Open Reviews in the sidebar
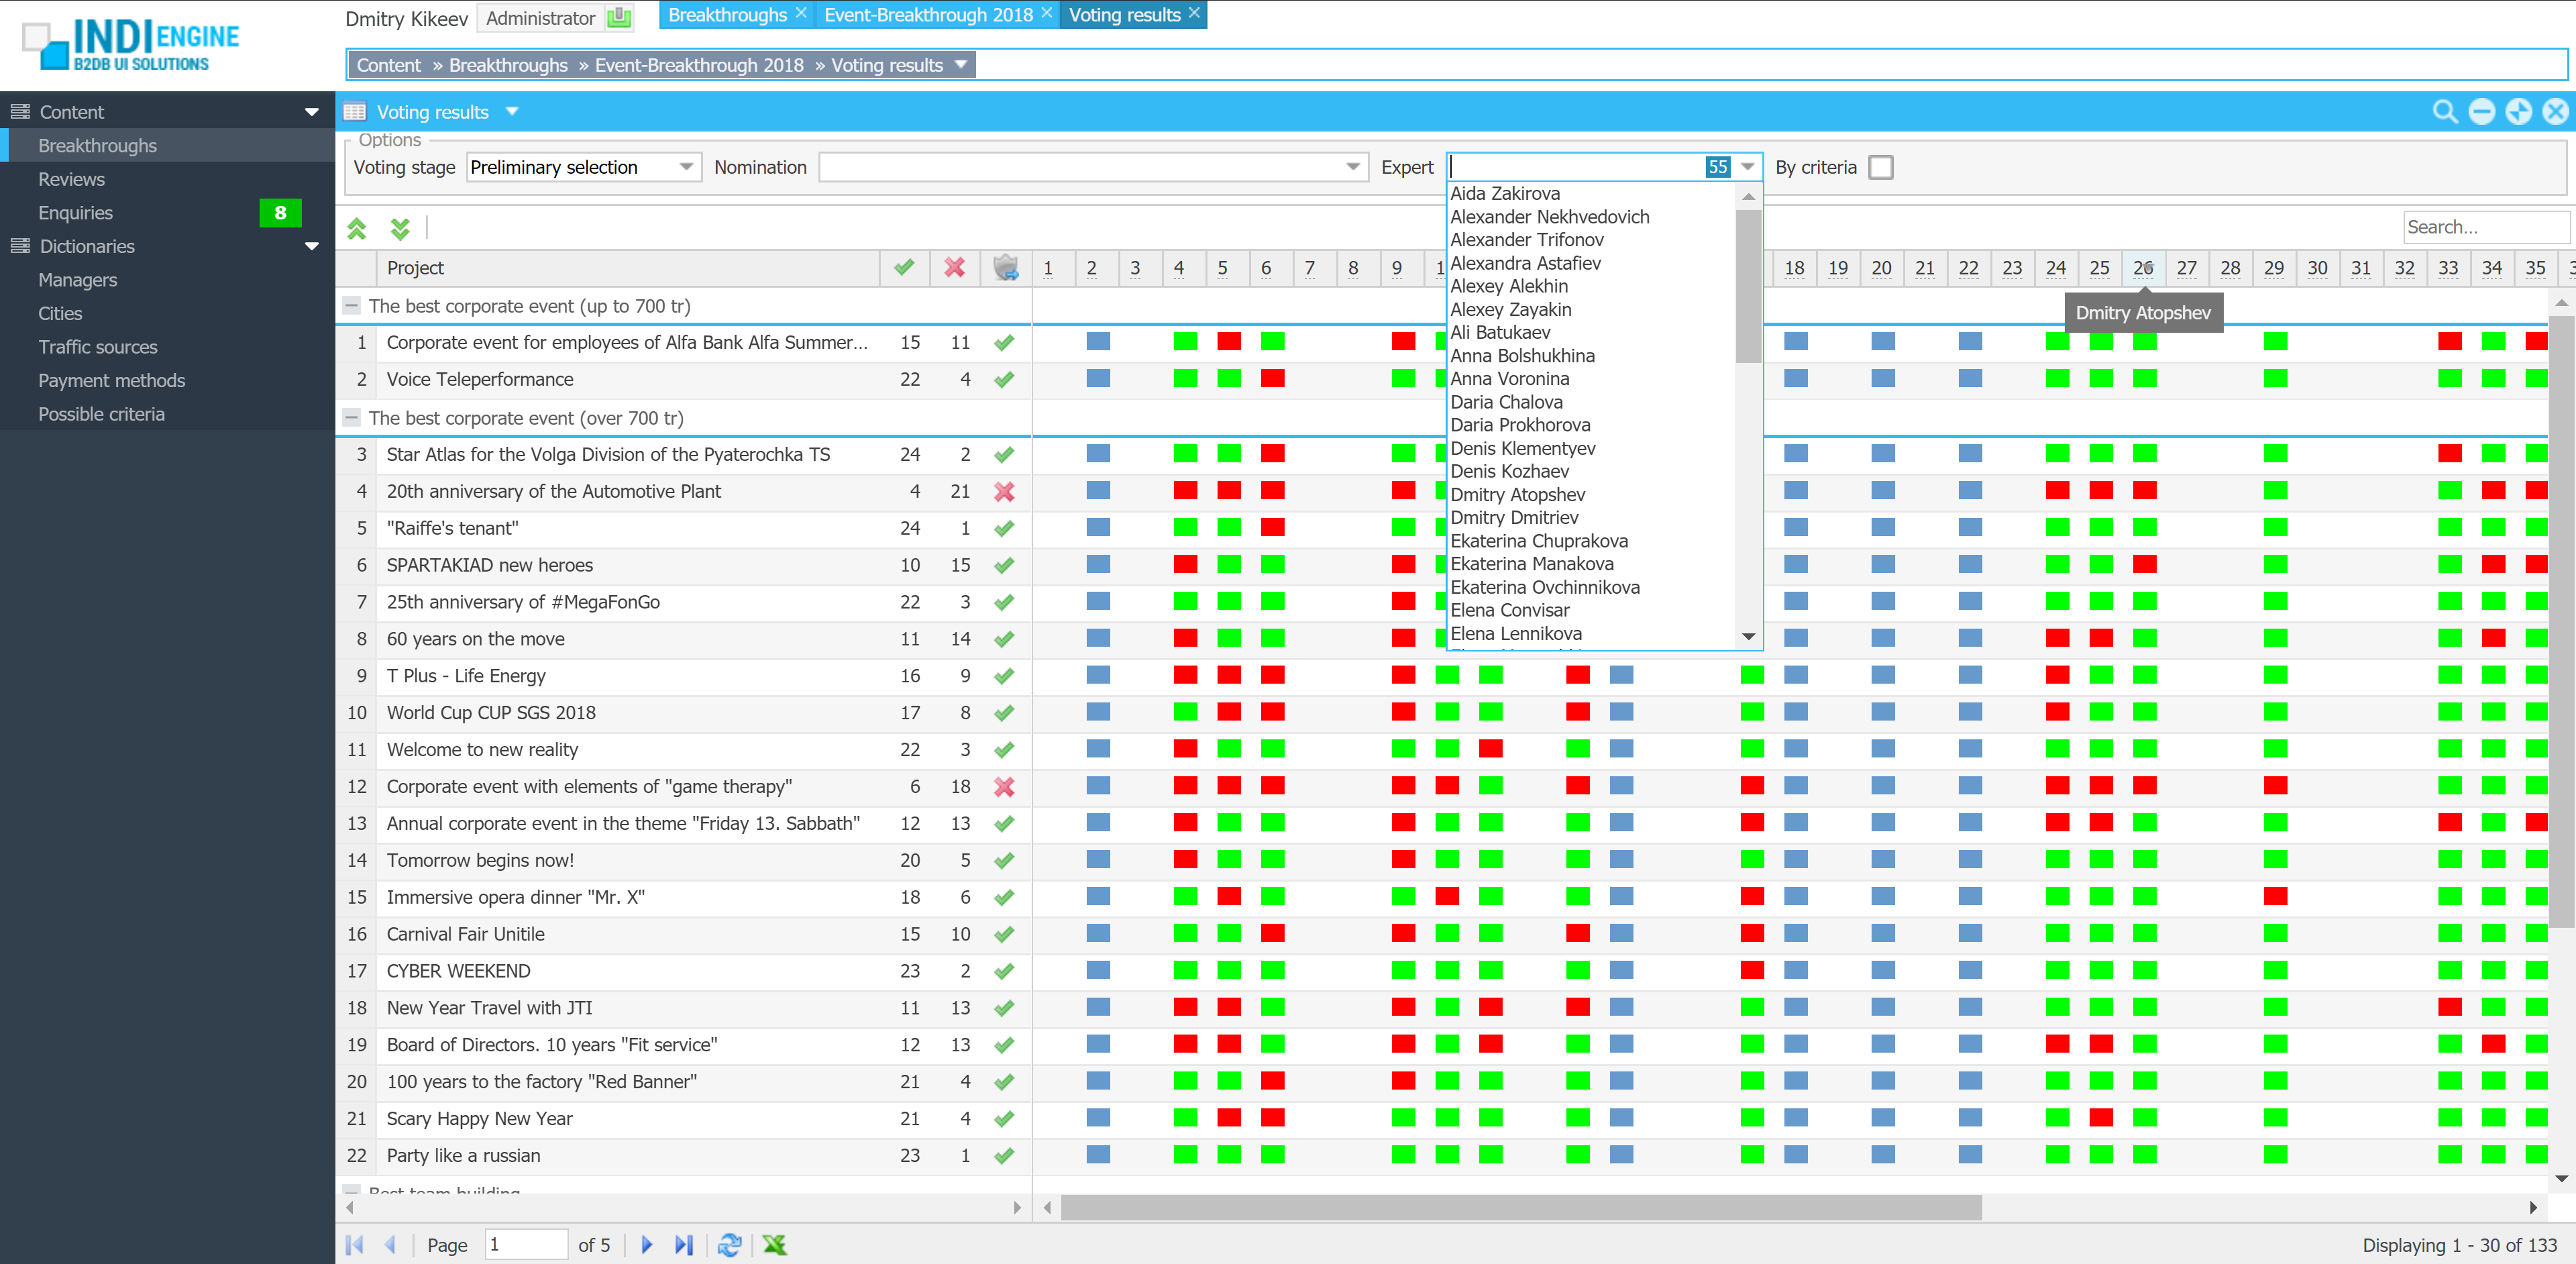This screenshot has height=1264, width=2576. click(x=71, y=179)
